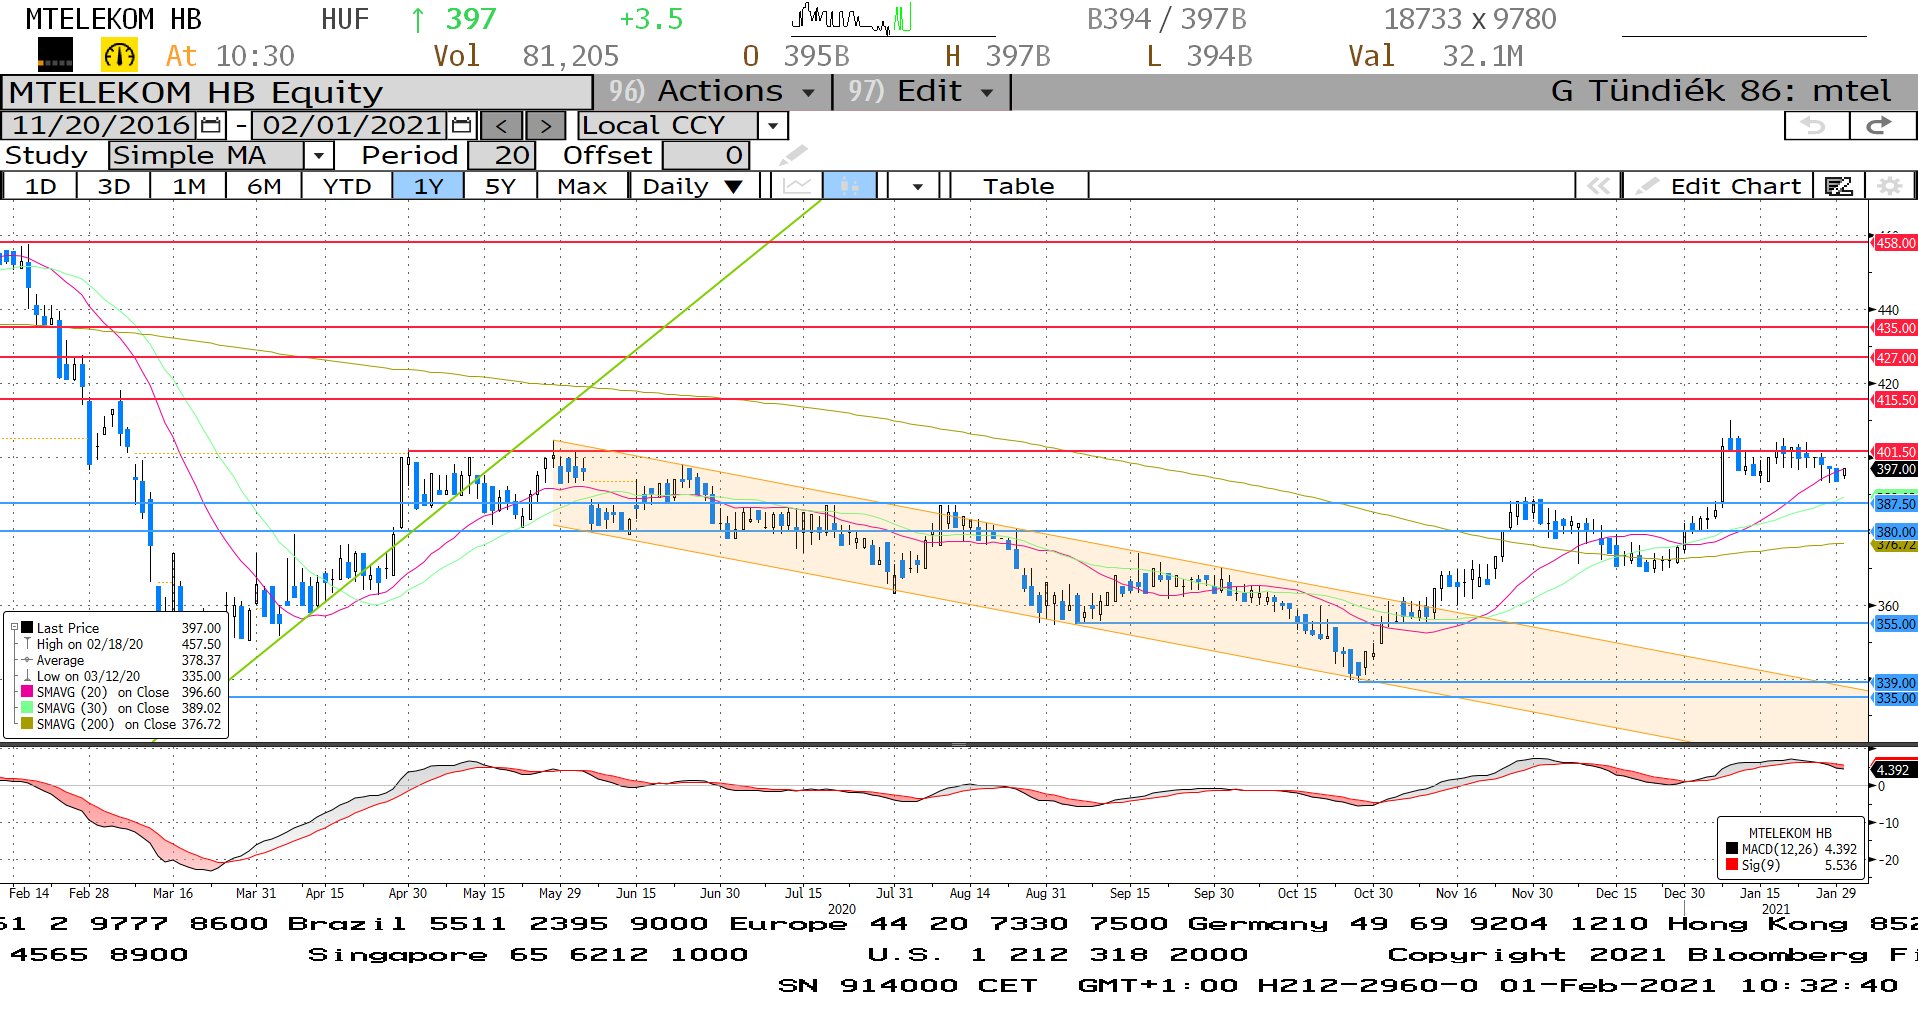The width and height of the screenshot is (1918, 1025).
Task: Open the 96) Actions menu
Action: click(711, 92)
